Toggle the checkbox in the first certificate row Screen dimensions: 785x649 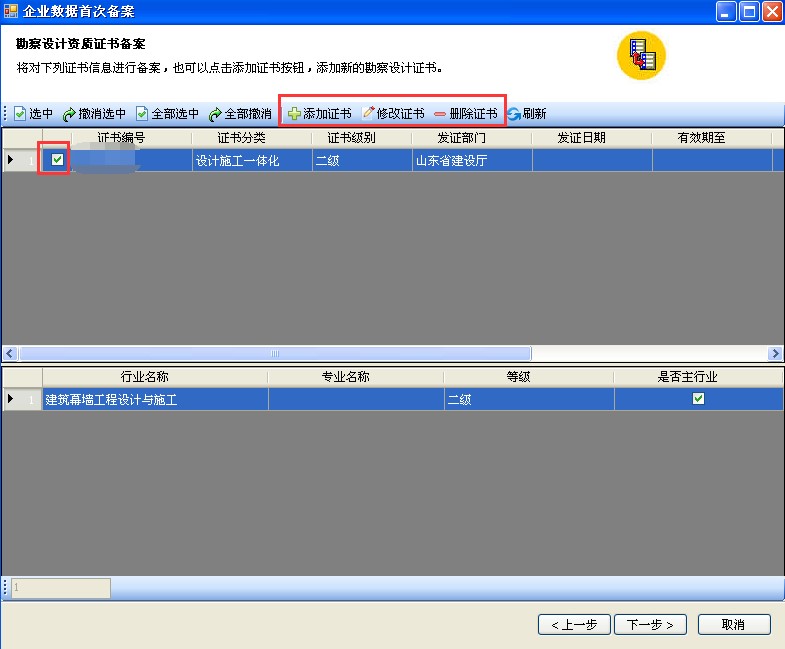click(58, 159)
